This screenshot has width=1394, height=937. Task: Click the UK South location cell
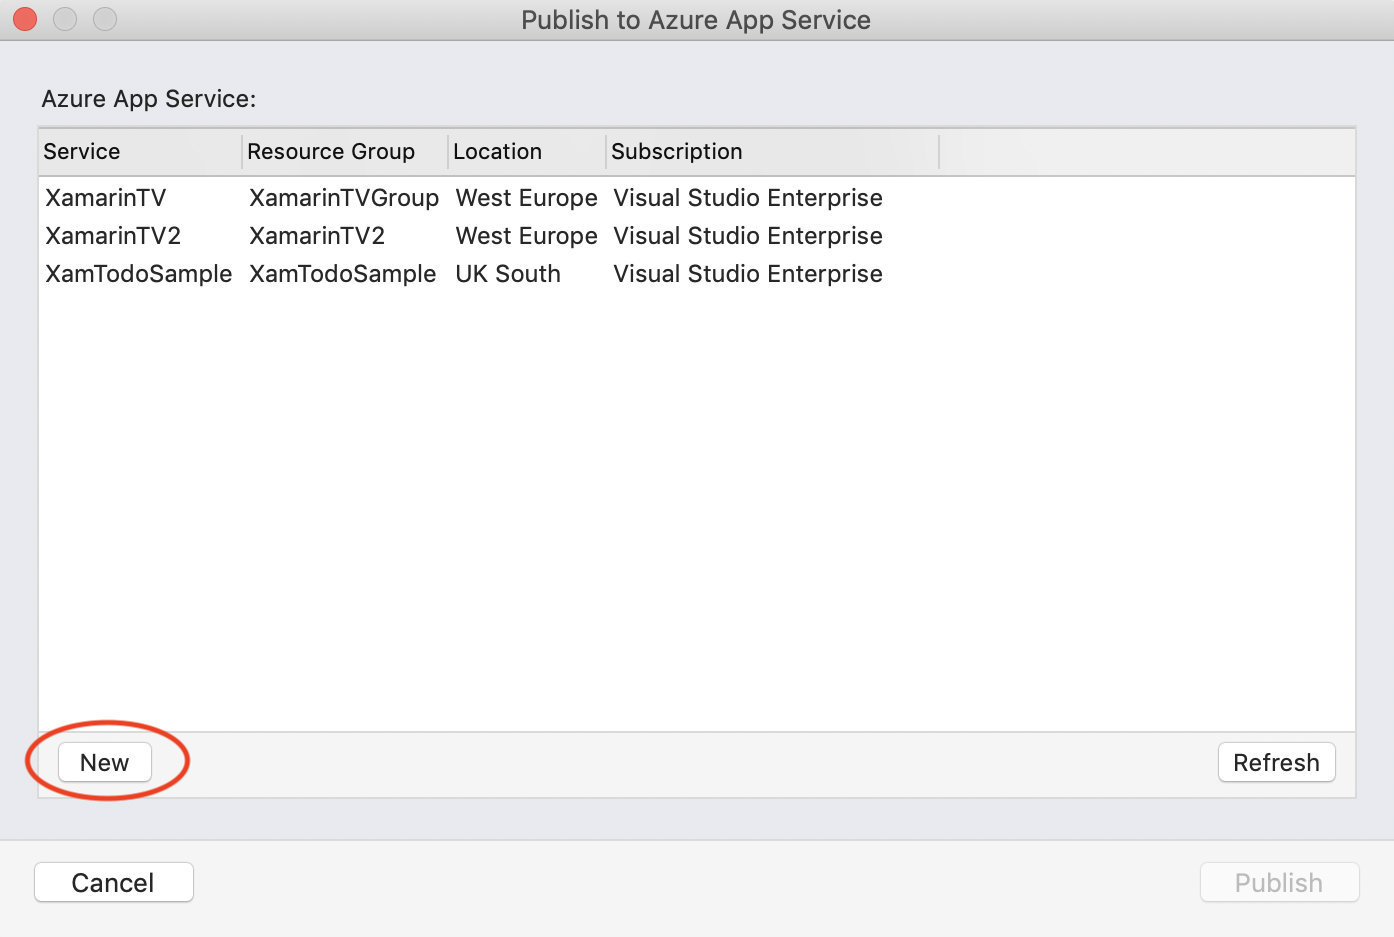click(x=508, y=274)
